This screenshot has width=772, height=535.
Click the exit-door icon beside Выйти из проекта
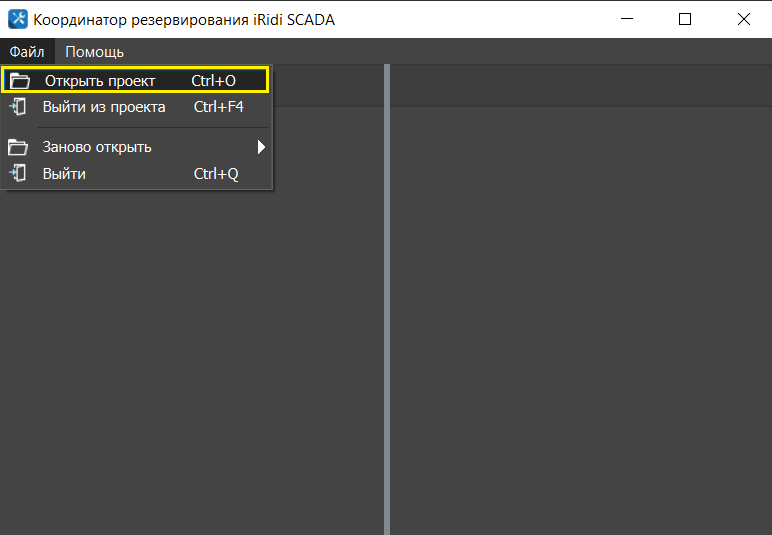click(x=18, y=107)
